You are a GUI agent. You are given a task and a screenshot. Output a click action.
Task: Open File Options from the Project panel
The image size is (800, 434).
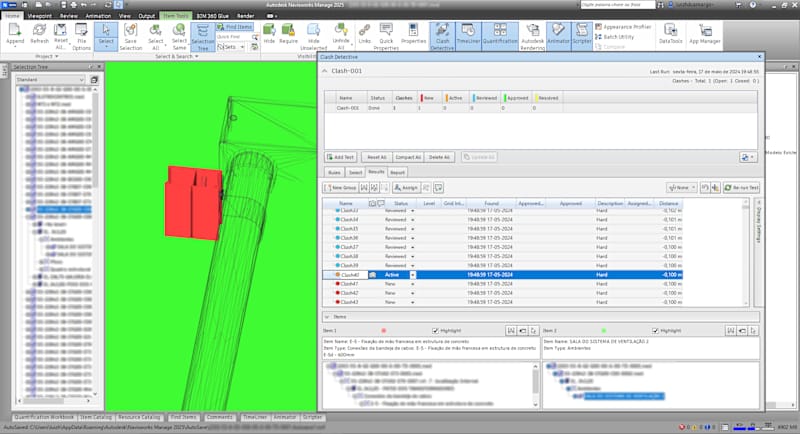click(x=81, y=35)
